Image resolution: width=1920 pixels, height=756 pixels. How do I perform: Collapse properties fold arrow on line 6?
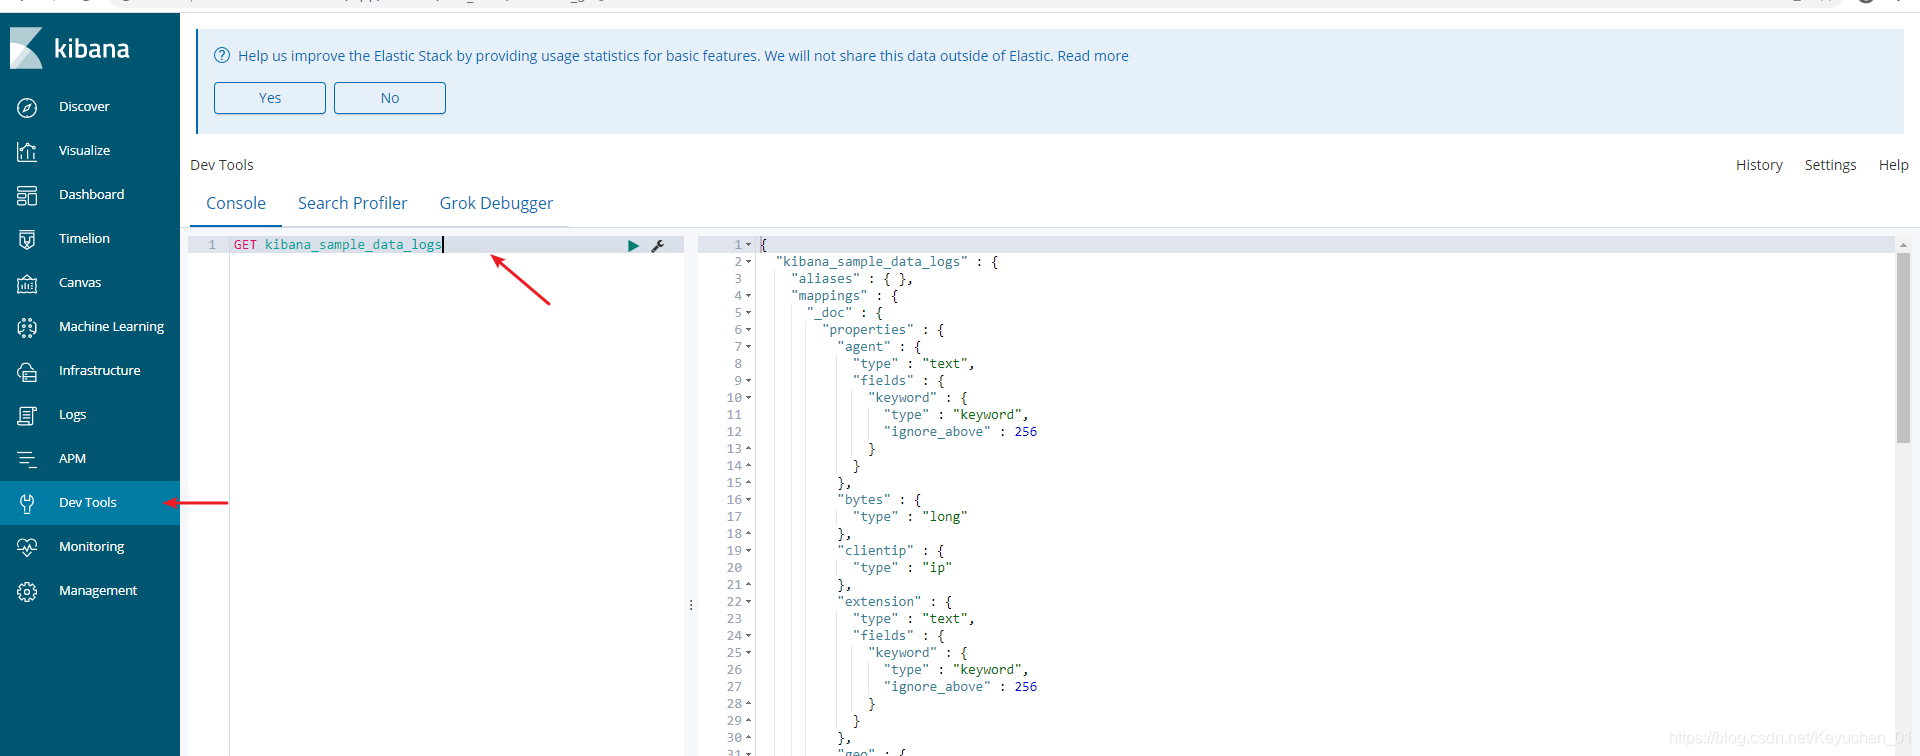tap(748, 330)
